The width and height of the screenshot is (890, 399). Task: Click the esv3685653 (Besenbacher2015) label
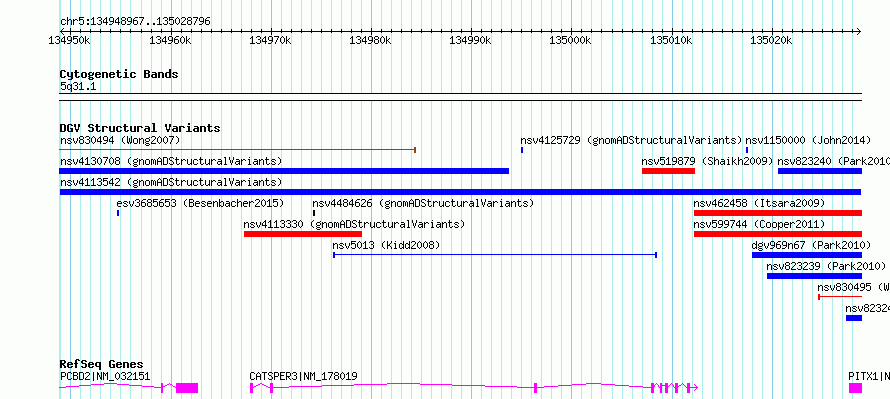[200, 203]
